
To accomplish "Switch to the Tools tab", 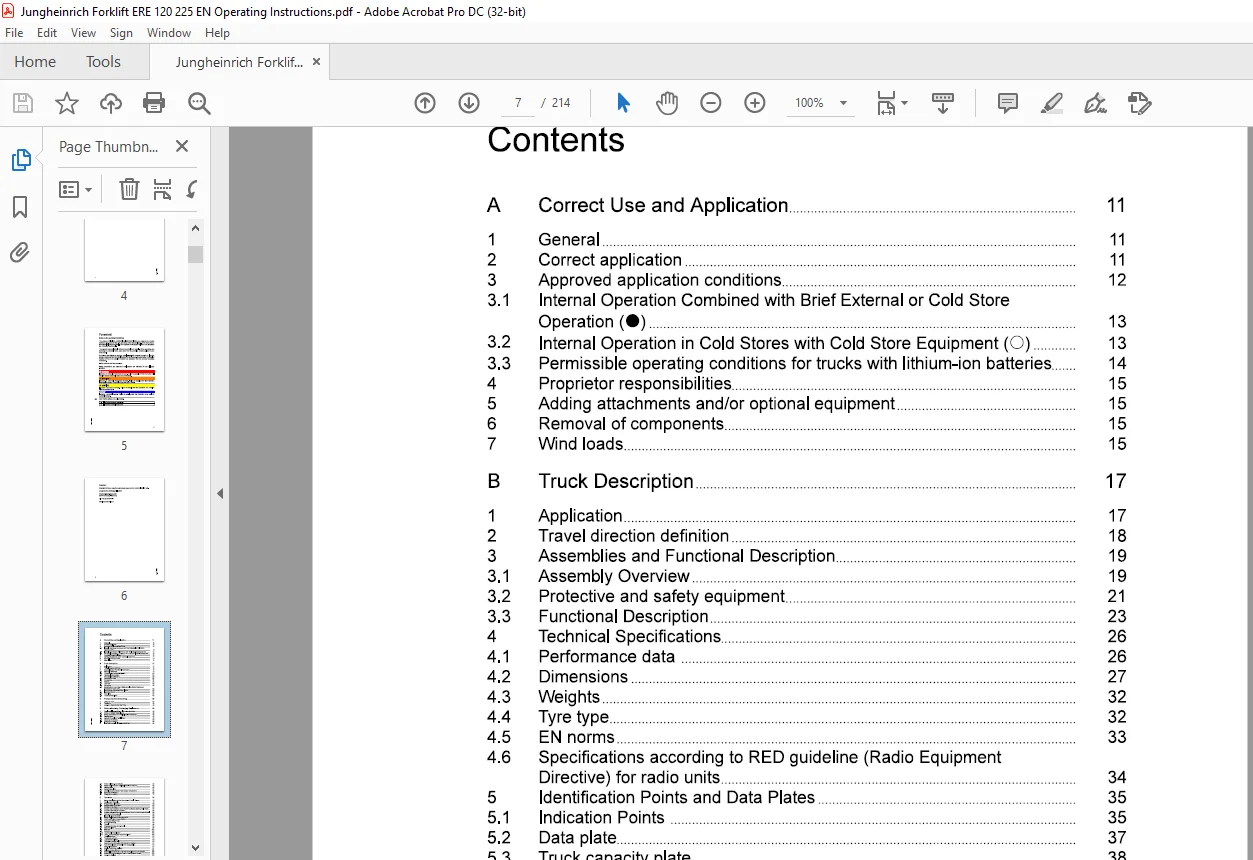I will [x=103, y=62].
